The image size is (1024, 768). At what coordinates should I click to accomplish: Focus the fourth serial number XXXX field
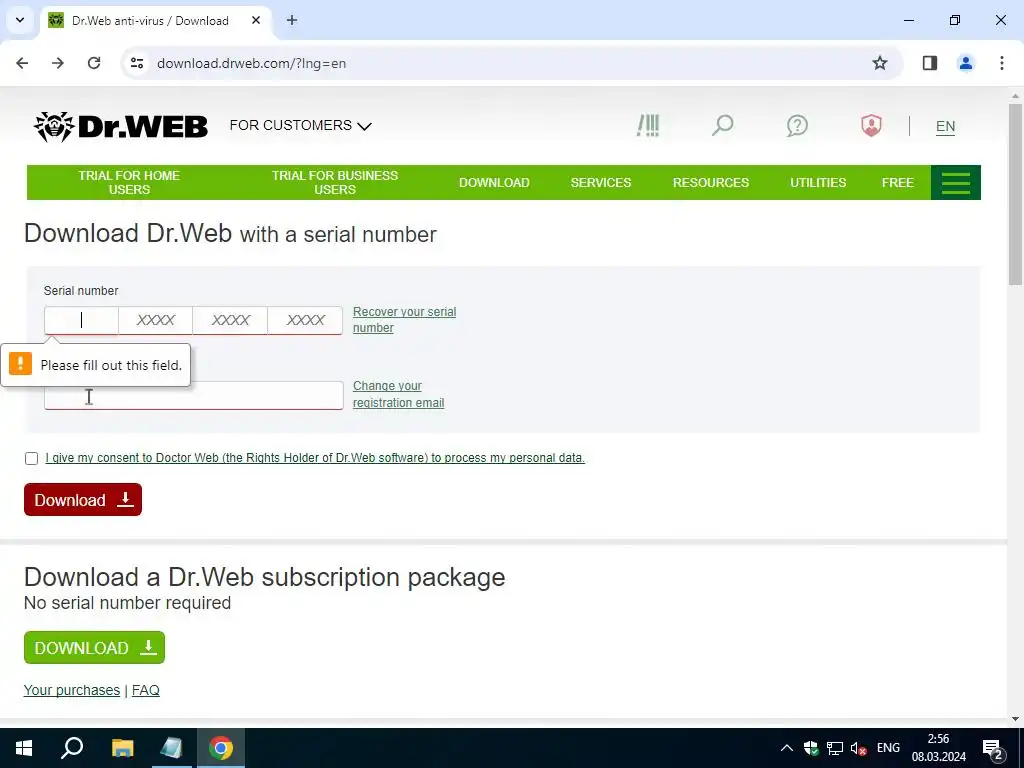(x=305, y=320)
